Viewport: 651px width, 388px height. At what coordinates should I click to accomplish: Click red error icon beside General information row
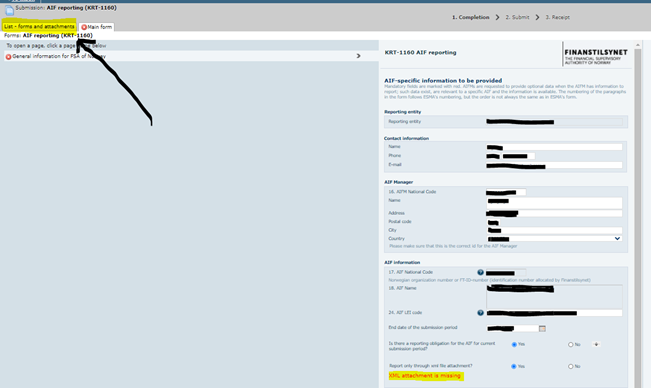tap(8, 56)
